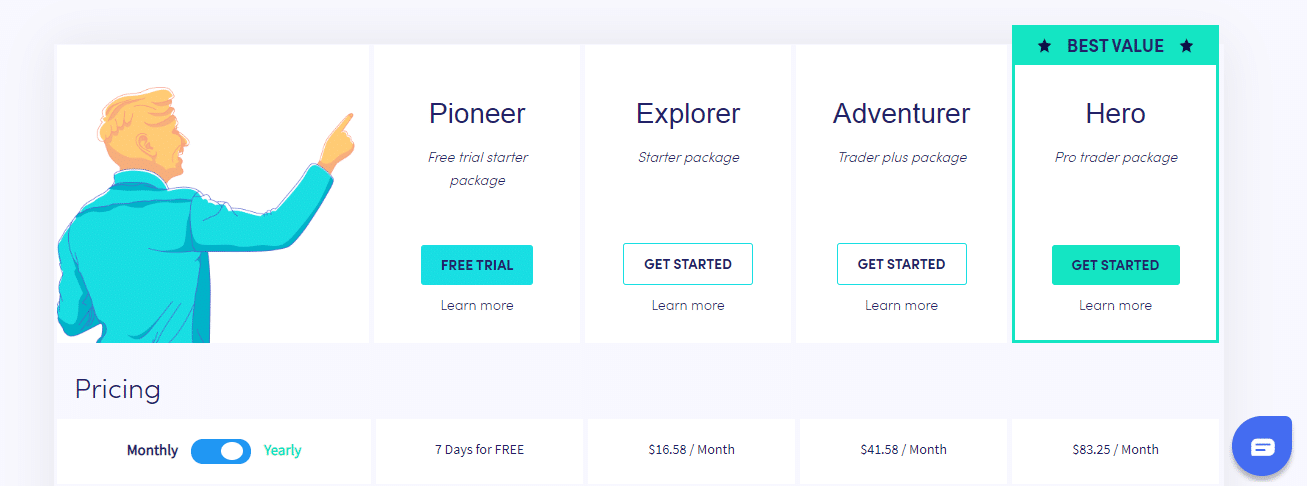
Task: Toggle the Monthly/Yearly billing switch
Action: (221, 451)
